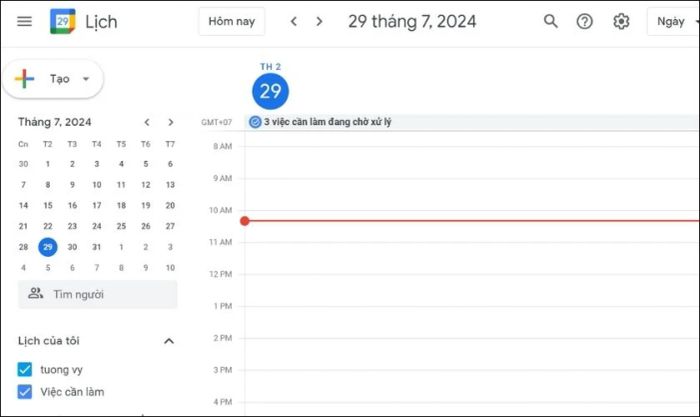Select July 30 in the mini calendar

[x=72, y=247]
